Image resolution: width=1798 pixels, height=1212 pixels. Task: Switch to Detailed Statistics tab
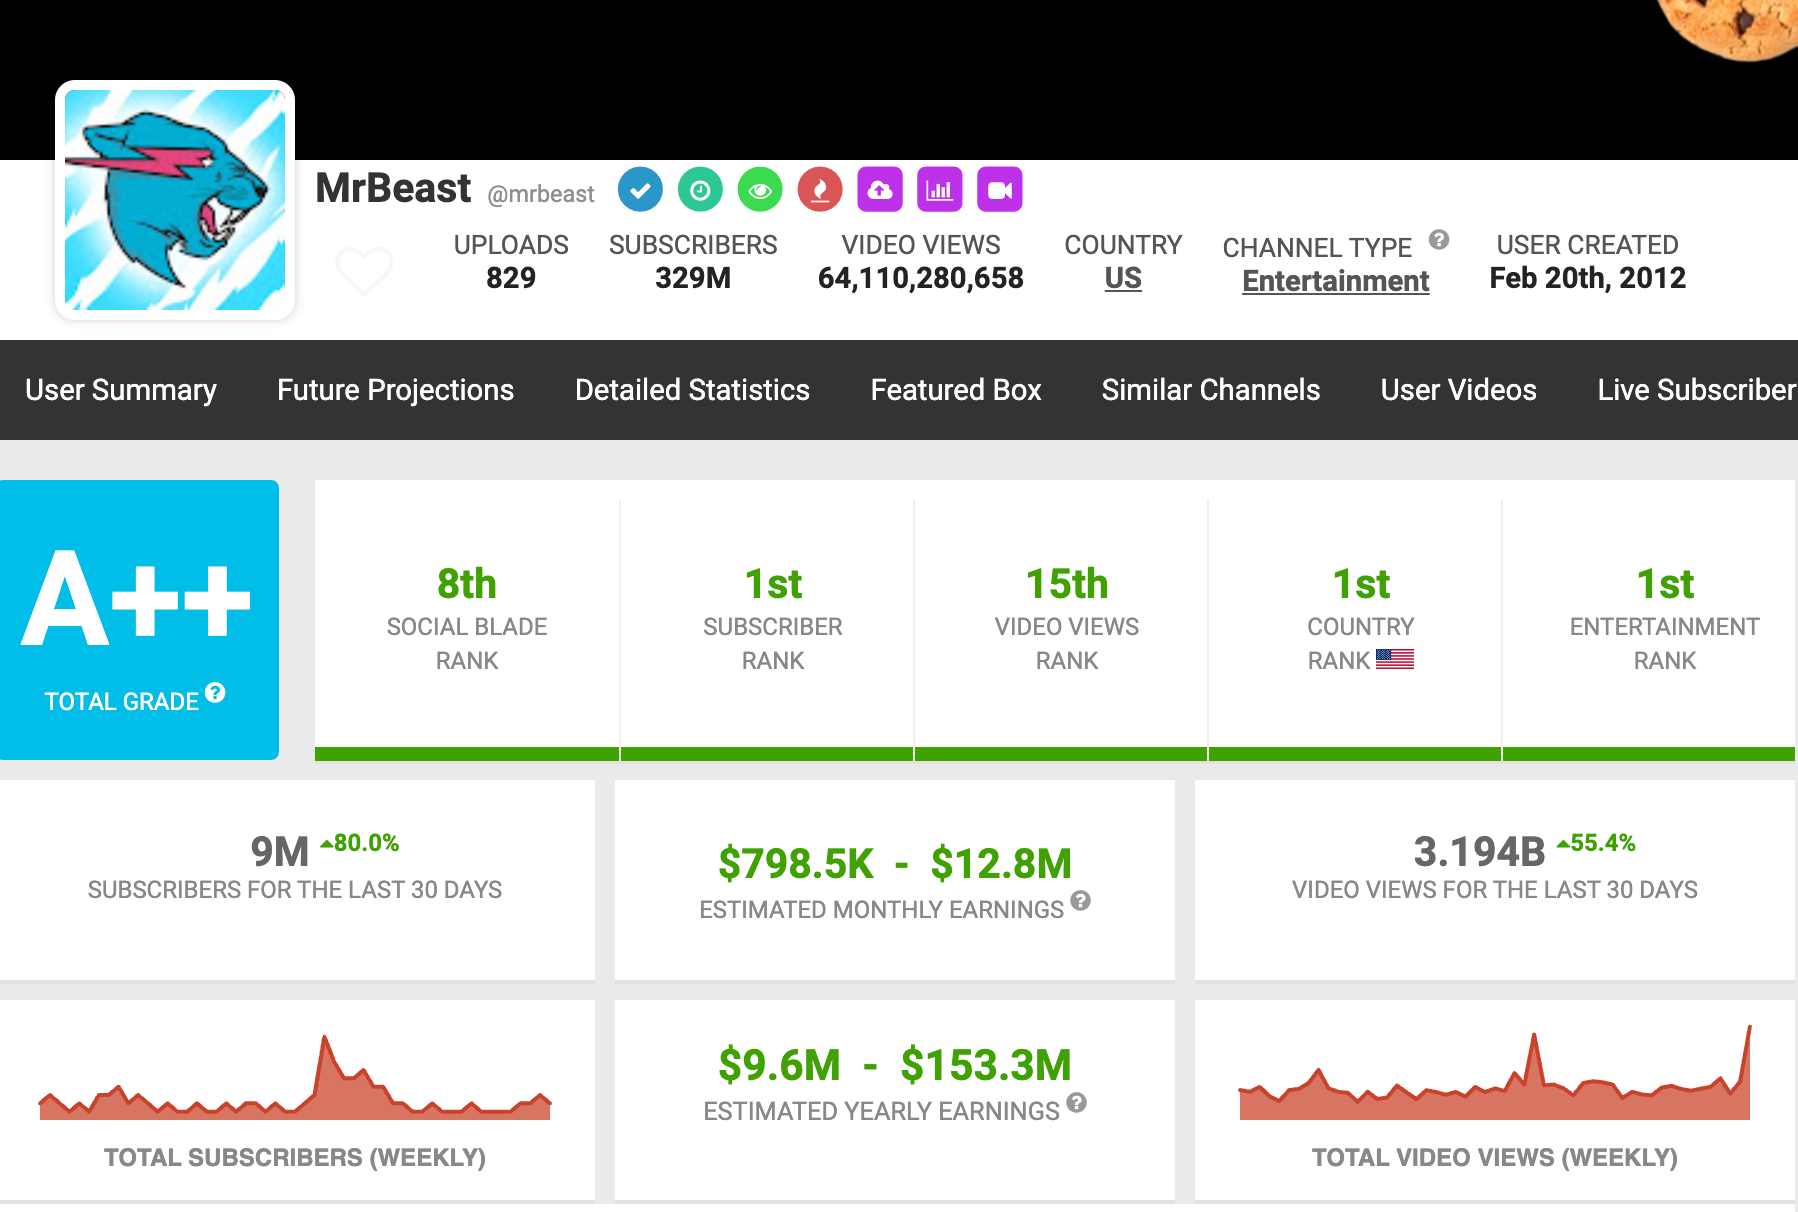click(692, 390)
